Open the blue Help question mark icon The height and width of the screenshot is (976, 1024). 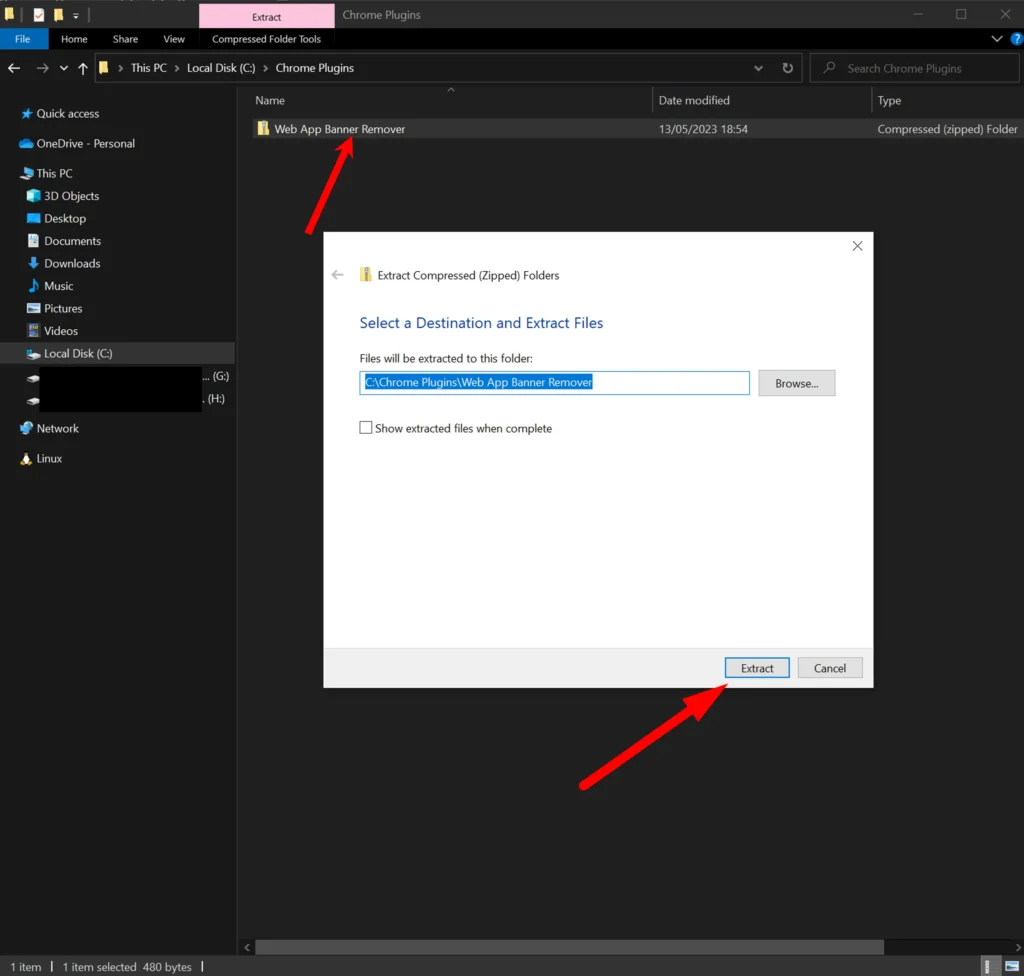tap(1016, 39)
